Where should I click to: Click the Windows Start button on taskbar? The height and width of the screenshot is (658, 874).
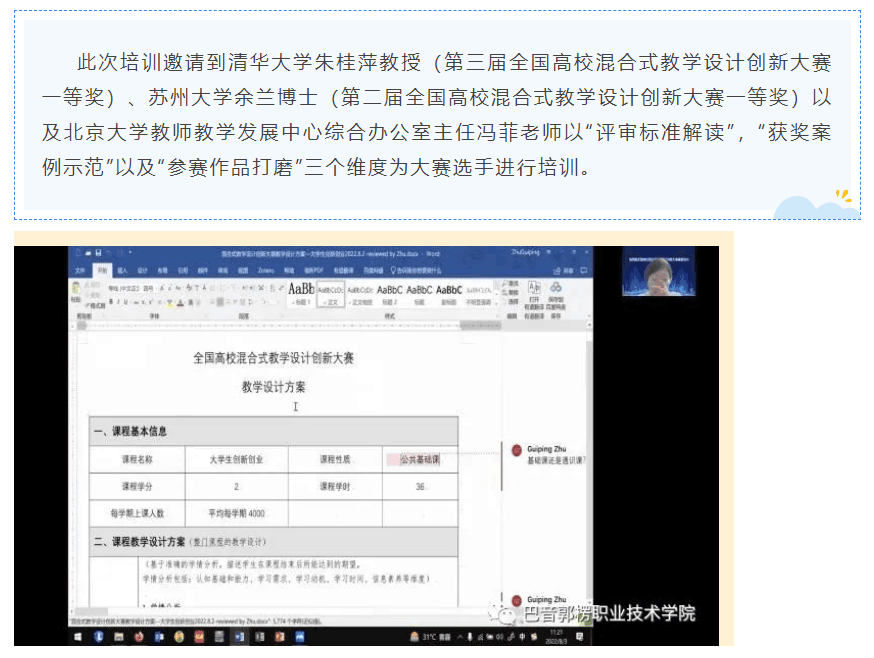coord(77,636)
